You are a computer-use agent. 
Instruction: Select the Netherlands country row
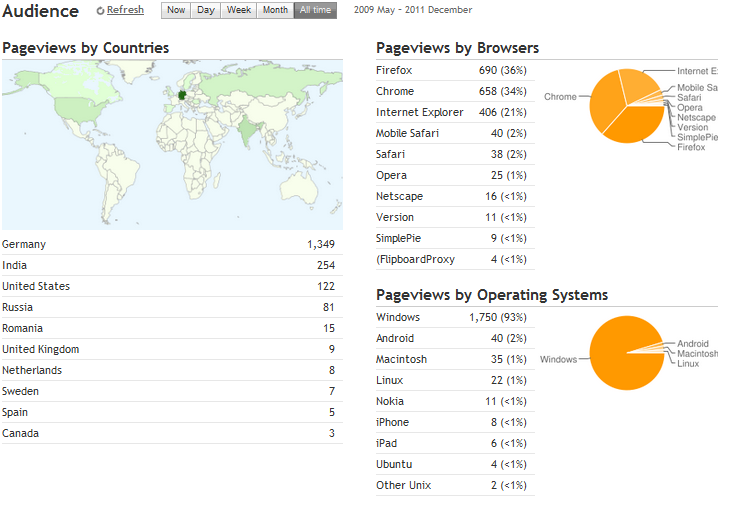[x=172, y=370]
